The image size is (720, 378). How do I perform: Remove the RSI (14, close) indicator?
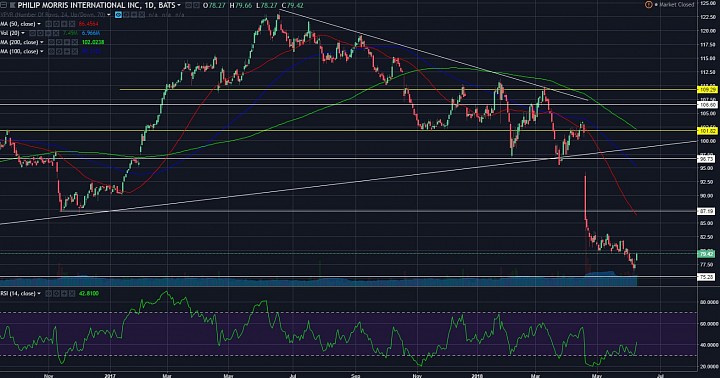[x=72, y=293]
